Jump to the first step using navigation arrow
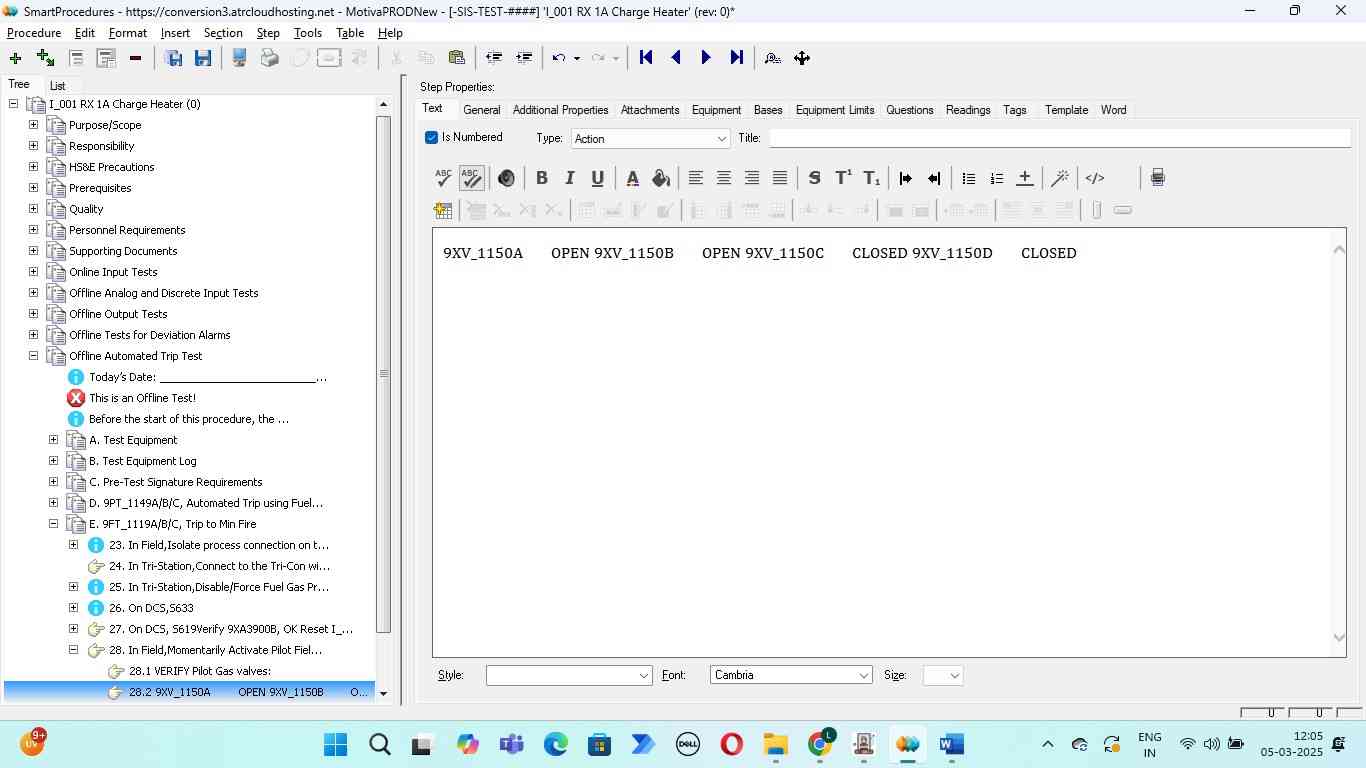 [x=646, y=58]
